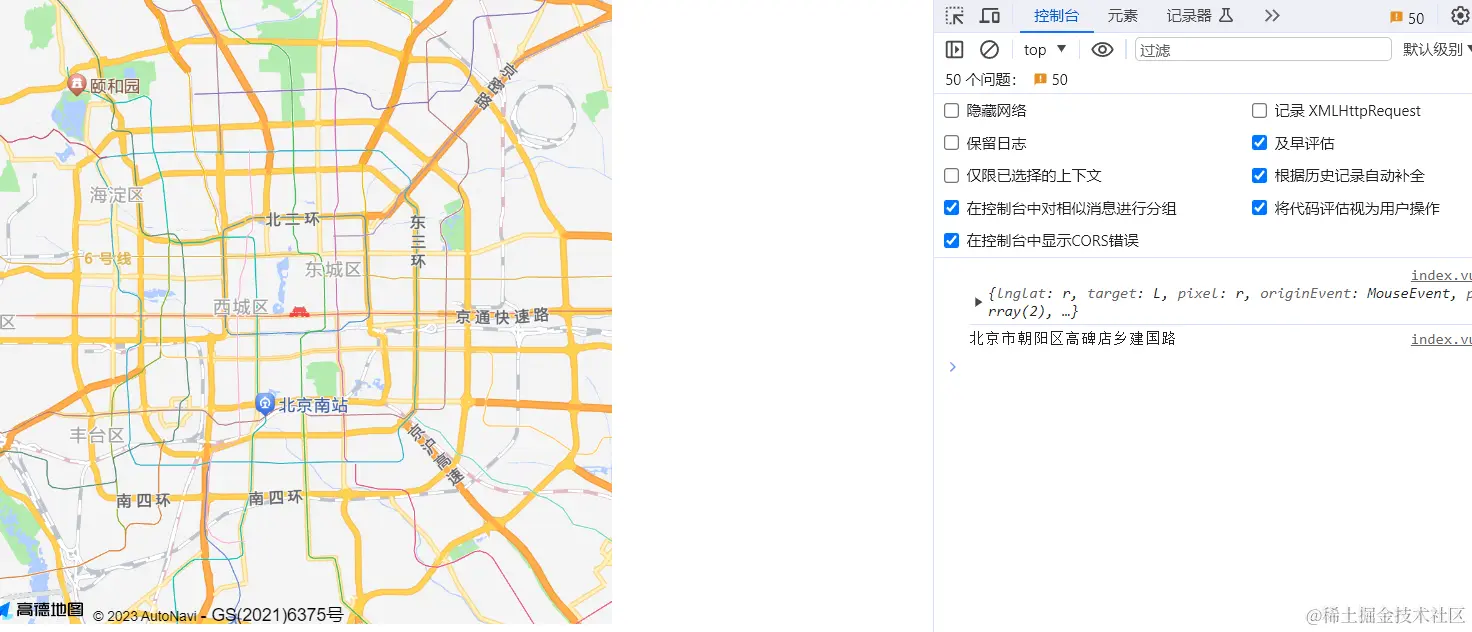Click the 海淀区 label on the map

point(117,195)
